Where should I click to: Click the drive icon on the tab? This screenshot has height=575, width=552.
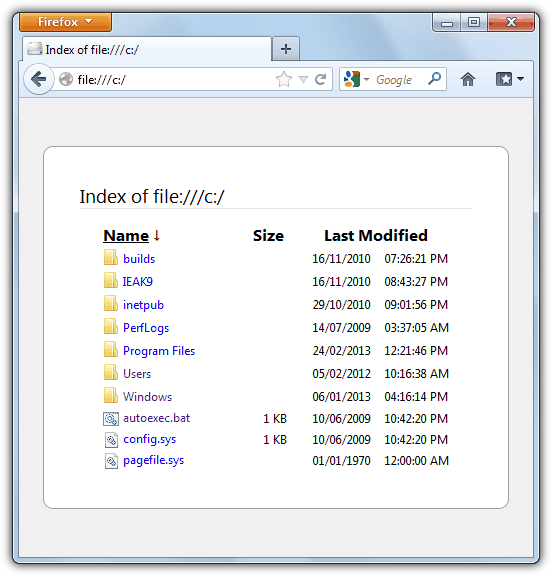click(35, 49)
